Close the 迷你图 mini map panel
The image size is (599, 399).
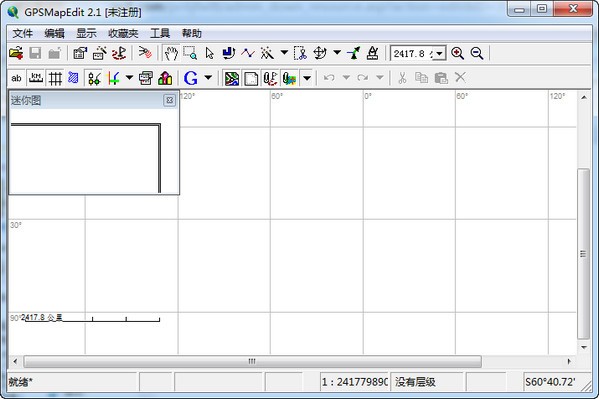170,101
